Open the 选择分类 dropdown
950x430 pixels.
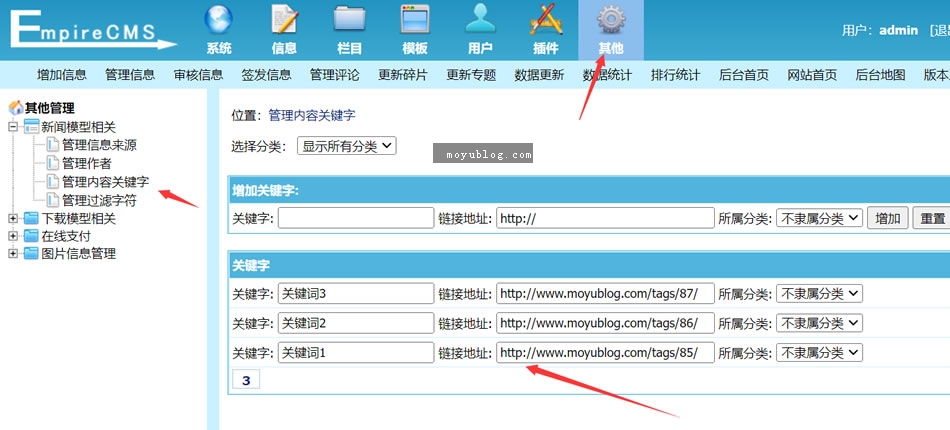coord(346,146)
